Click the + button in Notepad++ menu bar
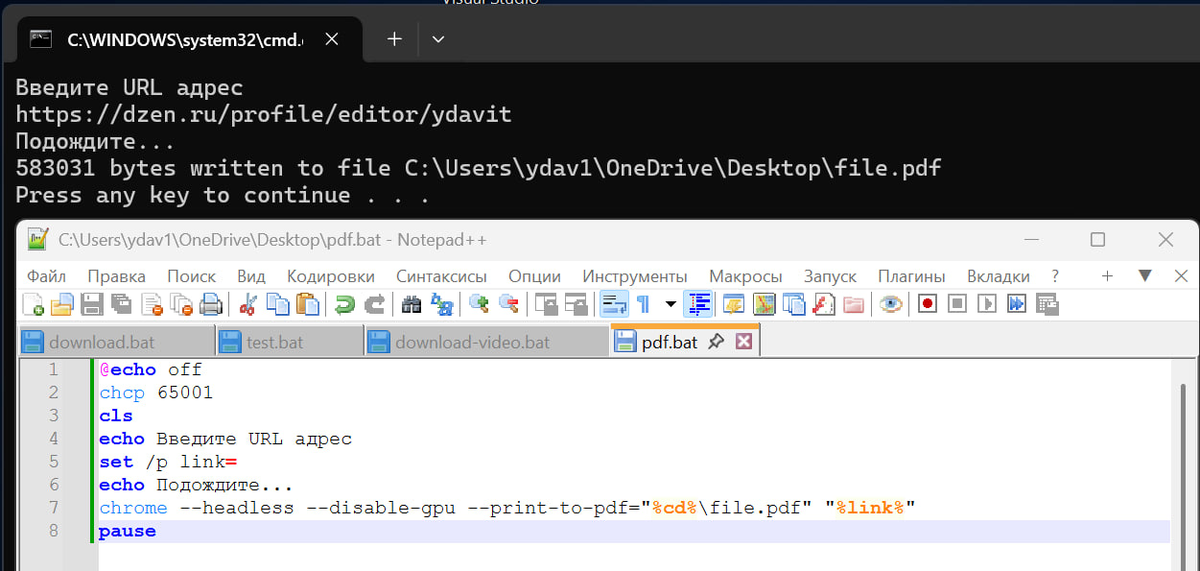1200x571 pixels. coord(1107,276)
